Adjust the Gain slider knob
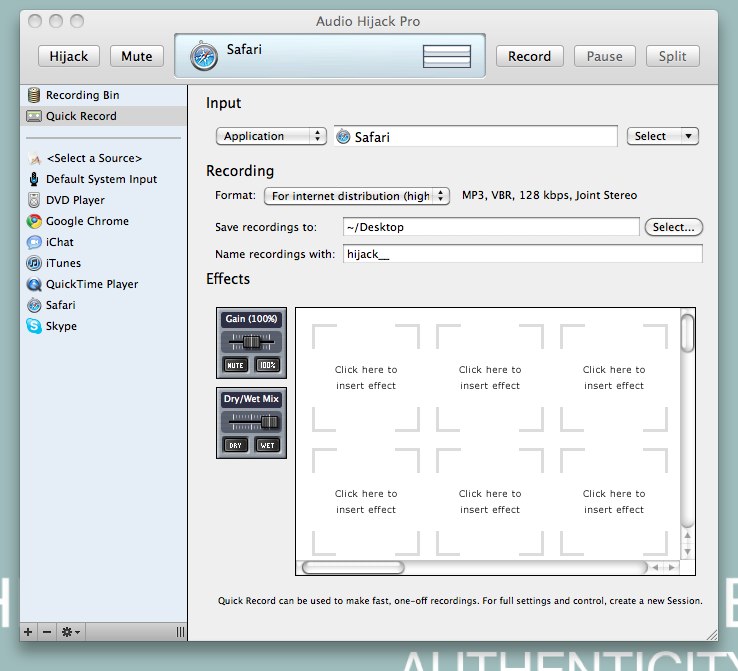This screenshot has width=738, height=671. [x=251, y=342]
